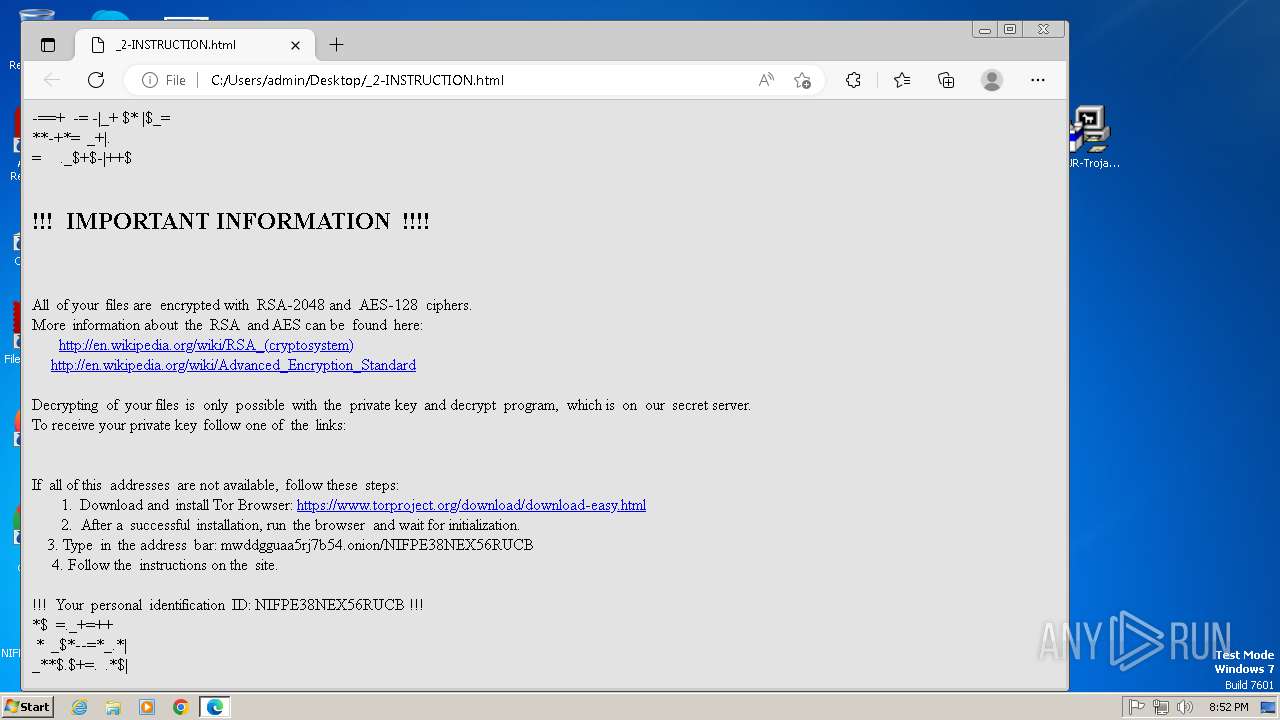Launch Internet Explorer from taskbar

[x=79, y=707]
